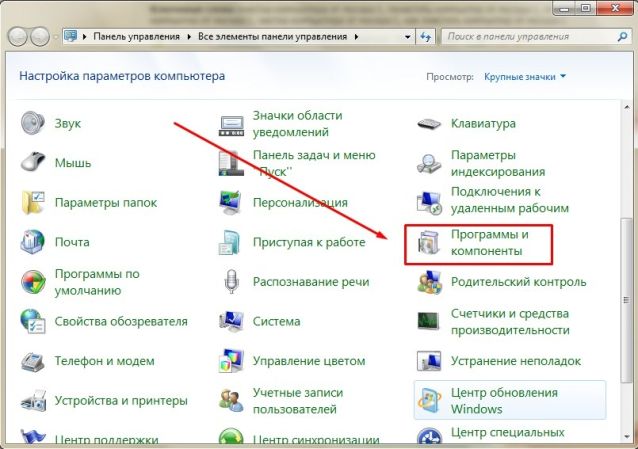
Task: Click the Свойства обозревателя link
Action: [x=121, y=322]
